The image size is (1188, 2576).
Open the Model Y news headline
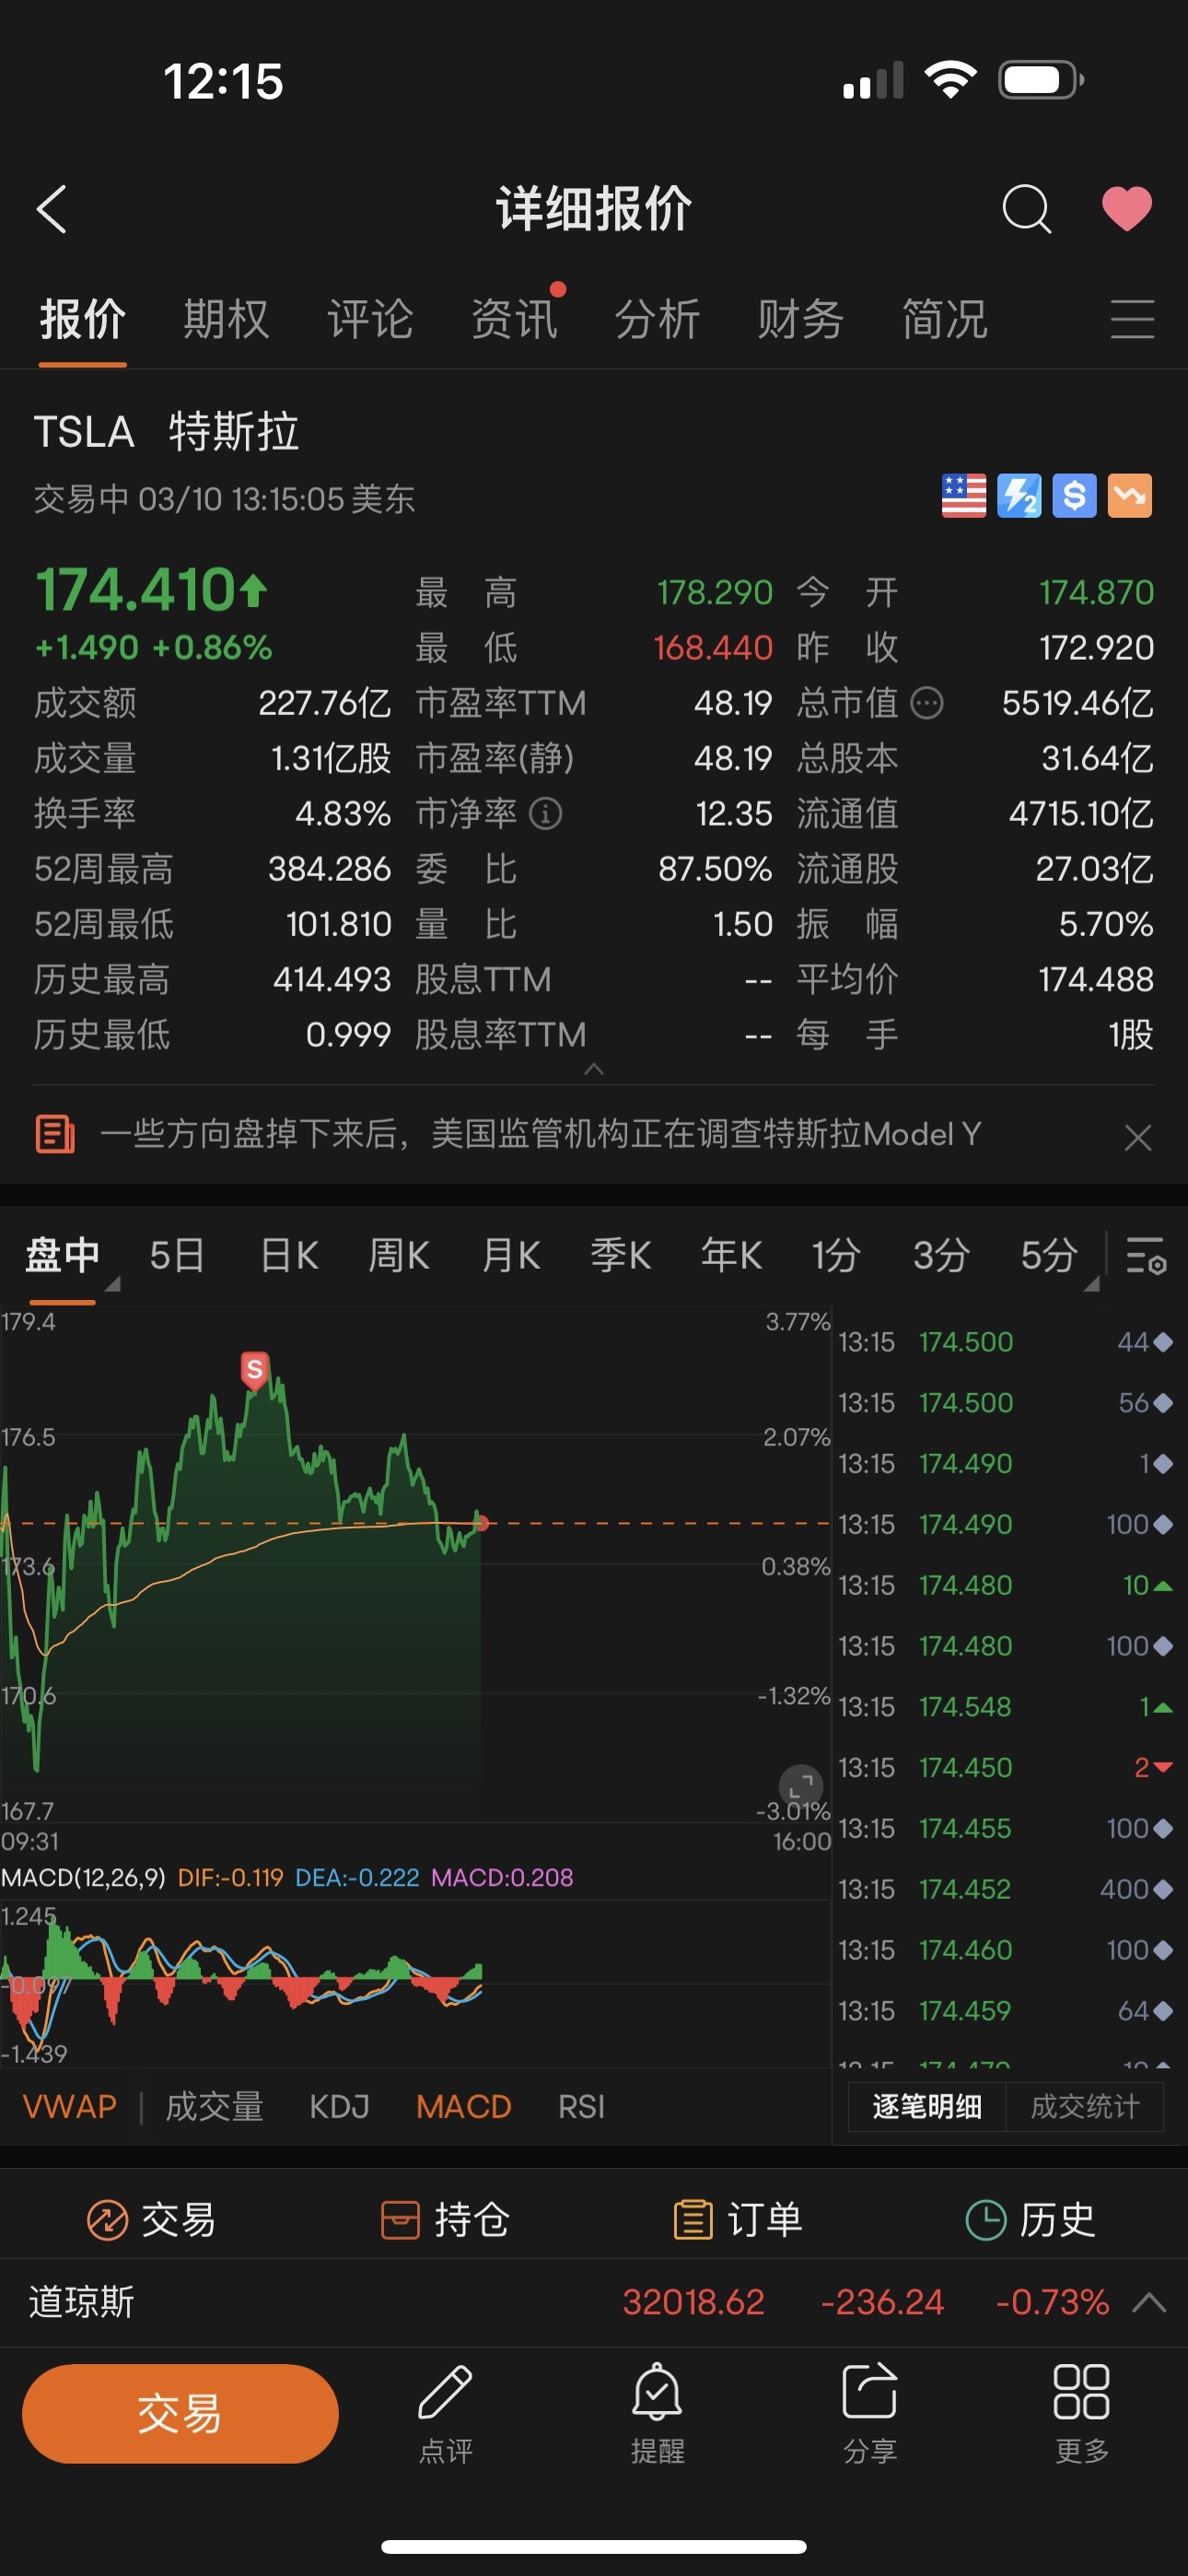540,1134
